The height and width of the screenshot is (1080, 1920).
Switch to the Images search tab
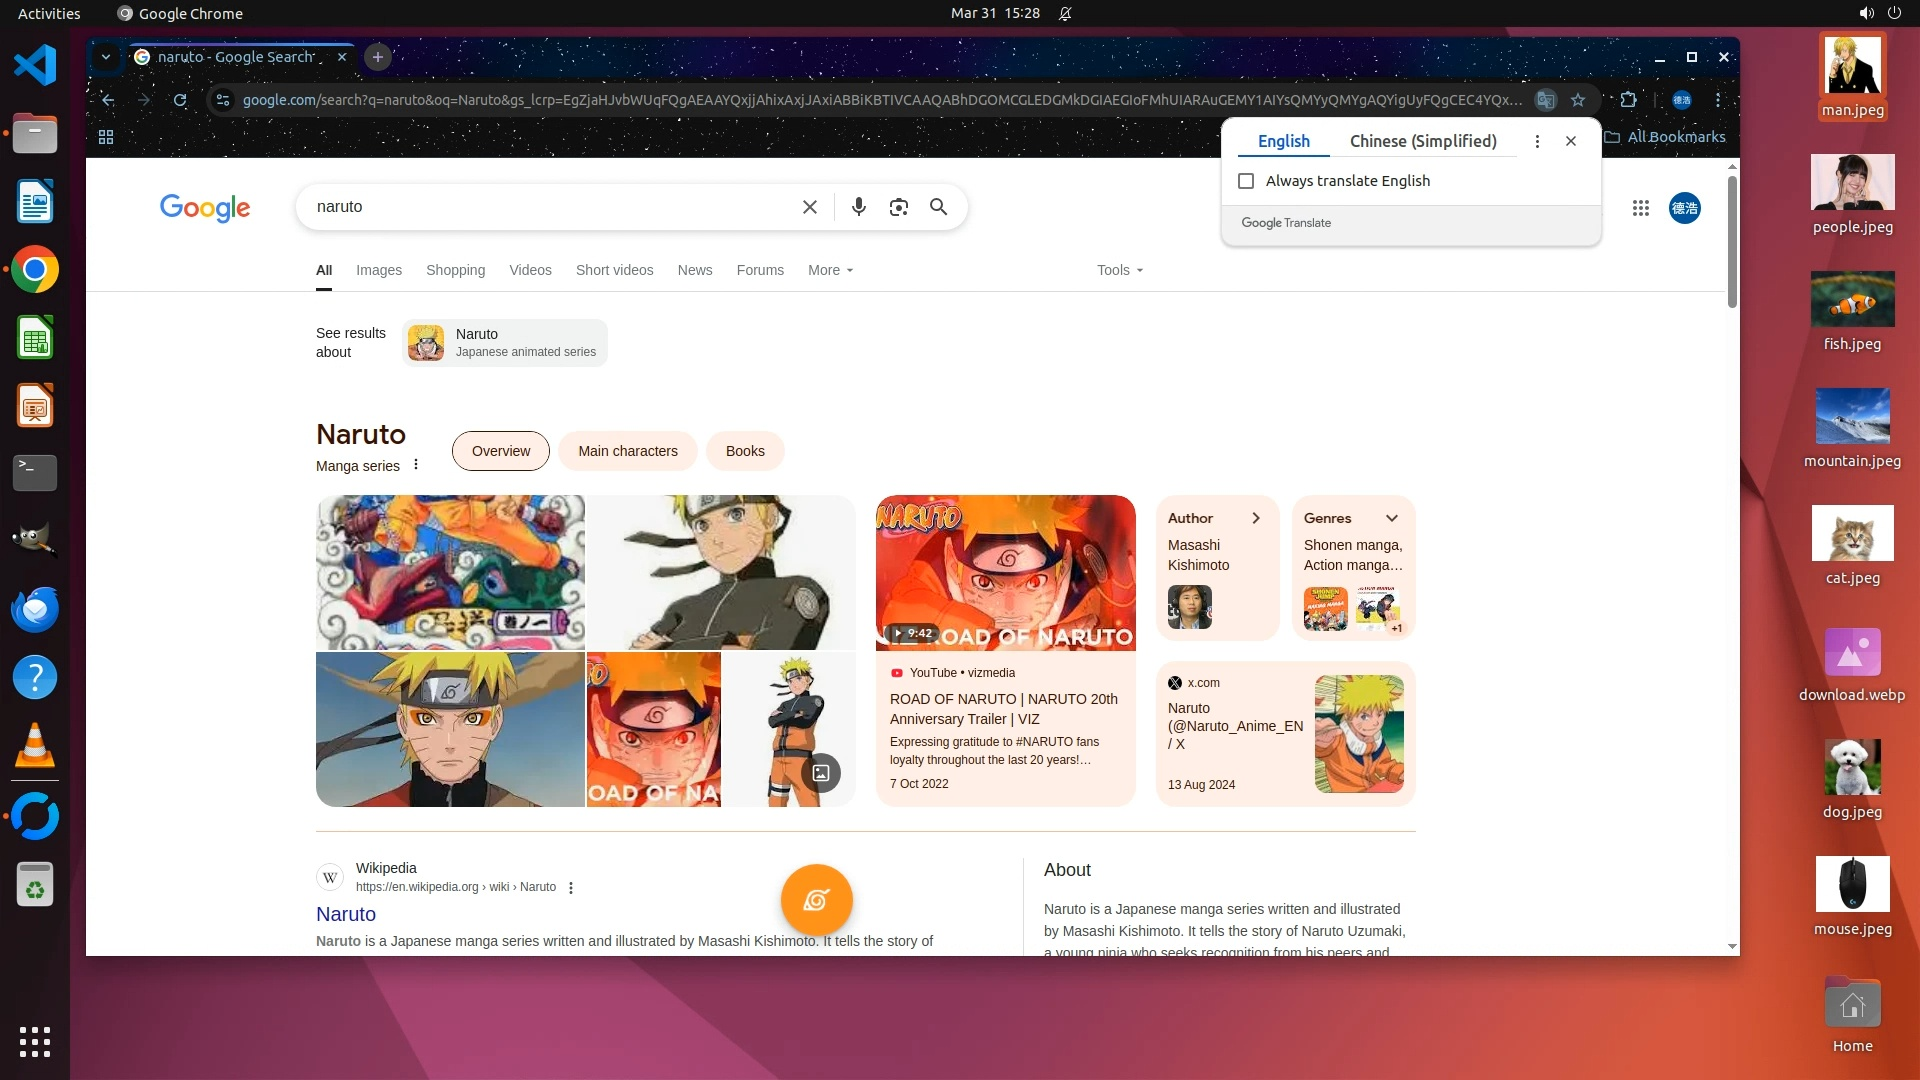pos(378,270)
